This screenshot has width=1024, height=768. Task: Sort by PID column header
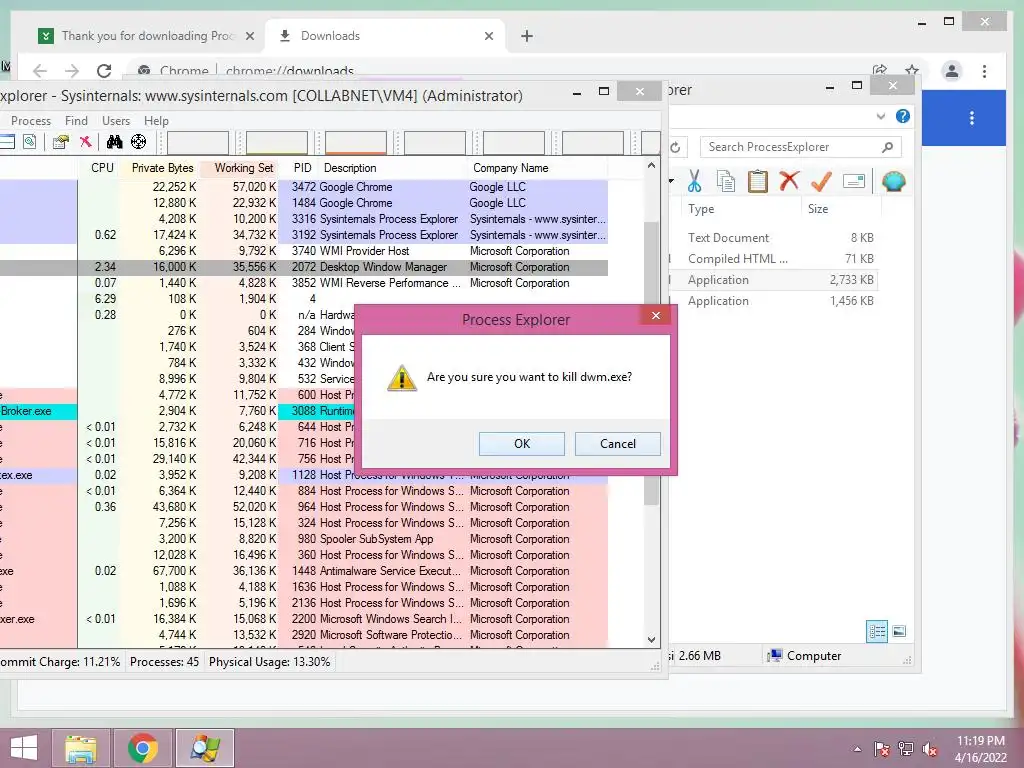point(302,168)
